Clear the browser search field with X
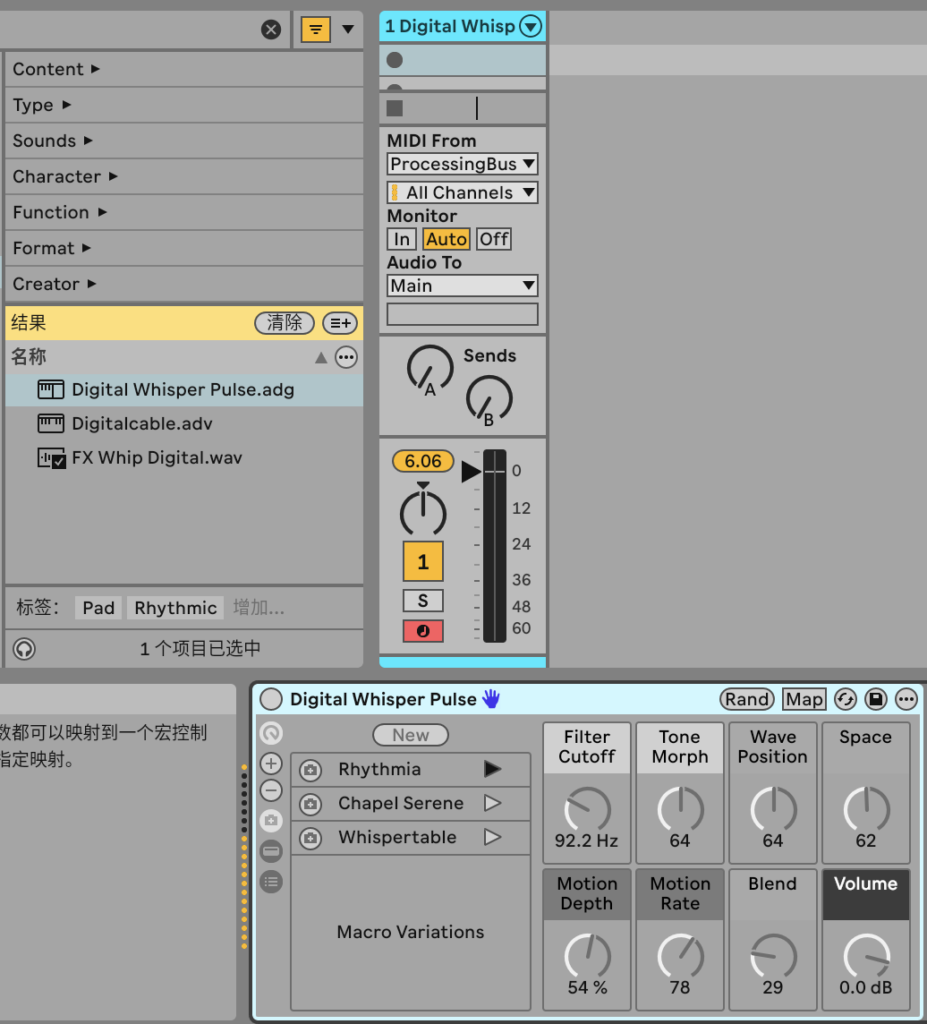The height and width of the screenshot is (1024, 927). pyautogui.click(x=271, y=30)
